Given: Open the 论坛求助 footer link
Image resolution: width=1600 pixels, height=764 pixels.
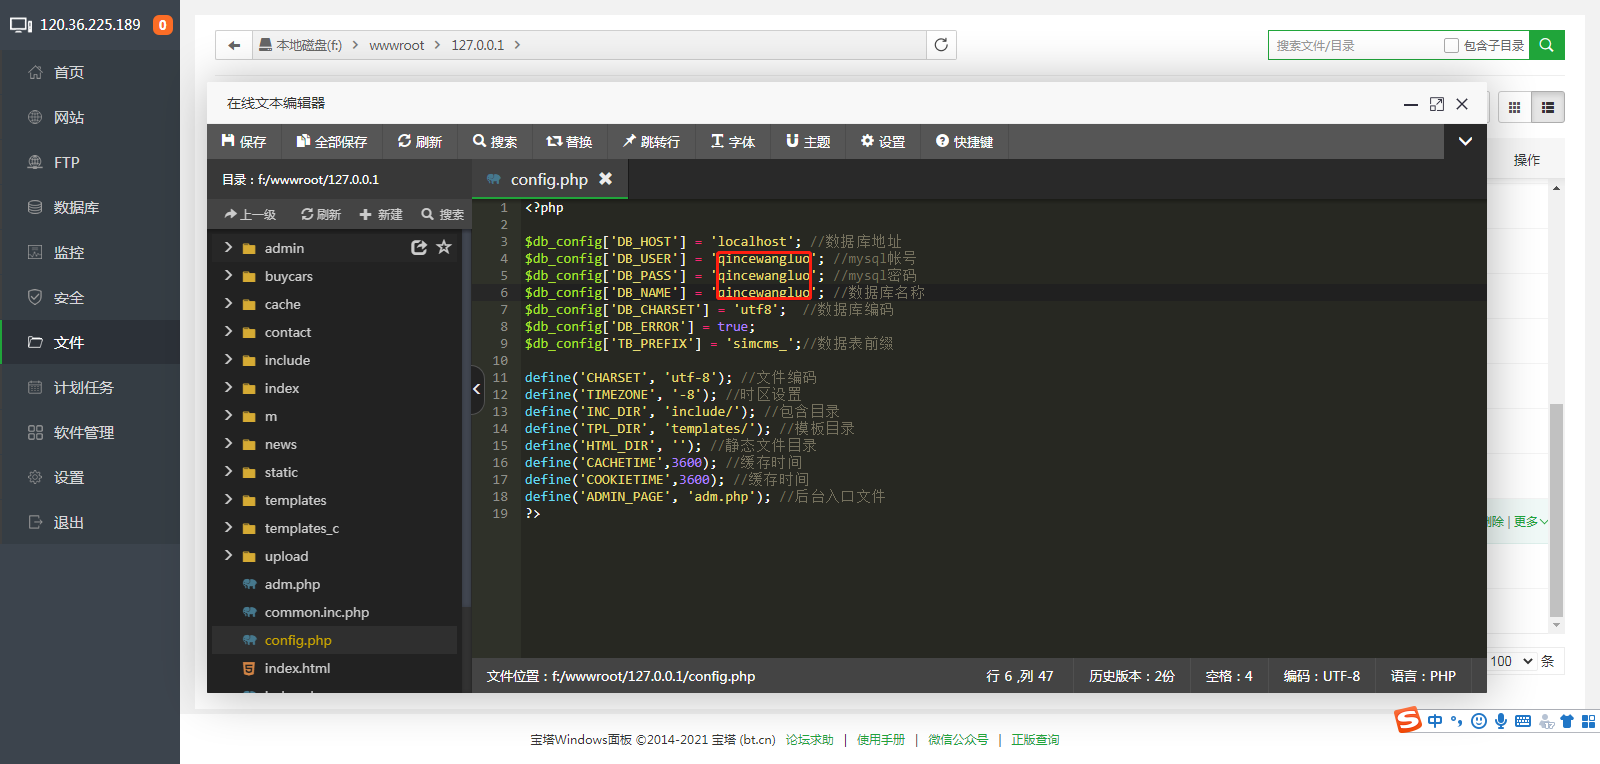Looking at the screenshot, I should [x=809, y=740].
